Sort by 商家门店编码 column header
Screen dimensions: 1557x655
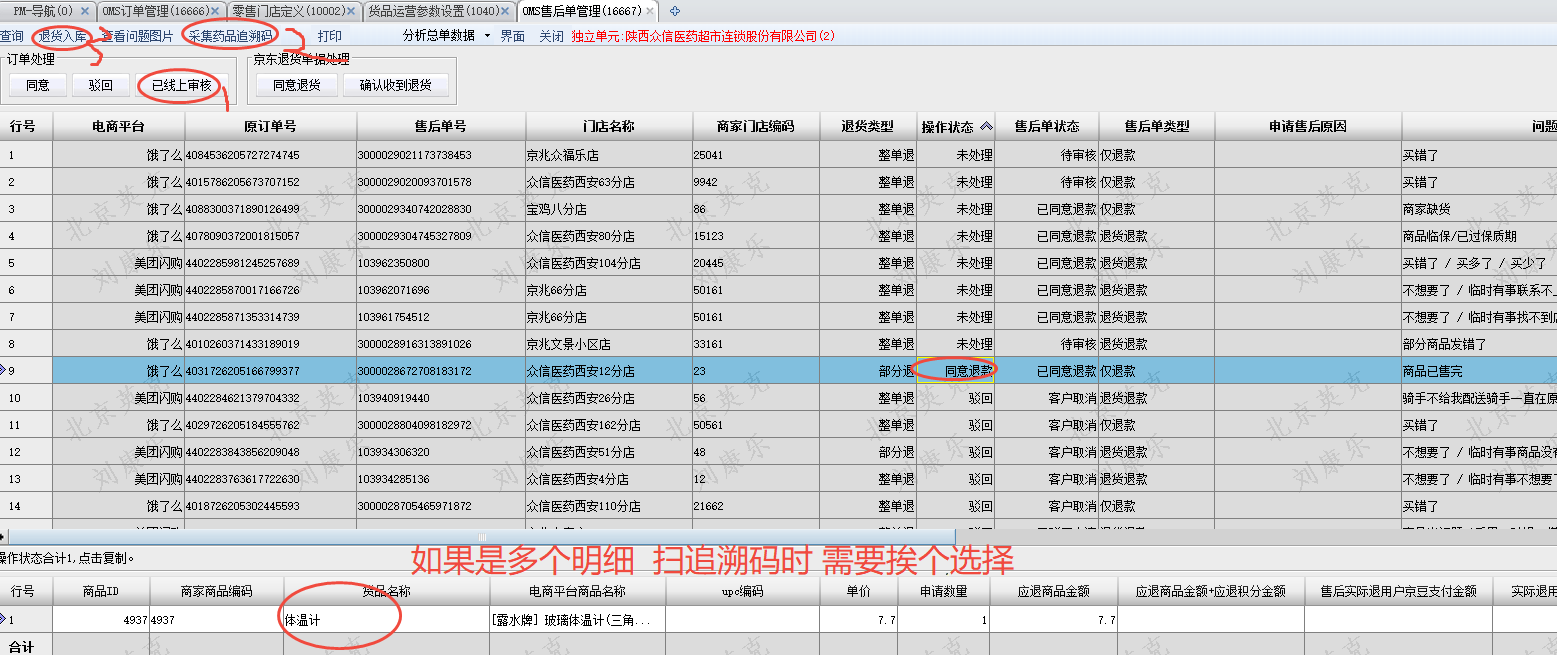click(755, 127)
